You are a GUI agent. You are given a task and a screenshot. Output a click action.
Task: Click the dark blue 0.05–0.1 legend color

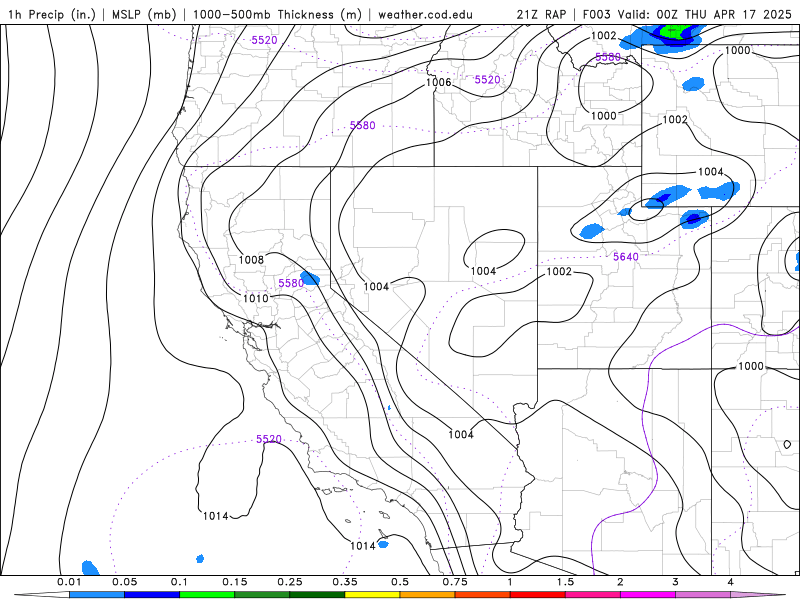pos(152,594)
